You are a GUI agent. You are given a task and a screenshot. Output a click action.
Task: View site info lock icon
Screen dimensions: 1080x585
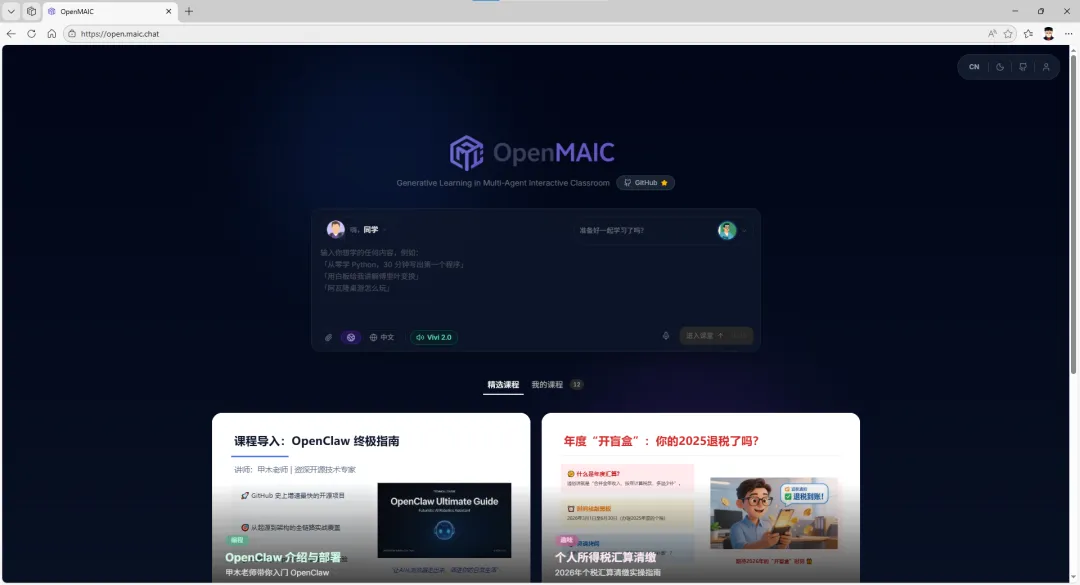pyautogui.click(x=72, y=34)
